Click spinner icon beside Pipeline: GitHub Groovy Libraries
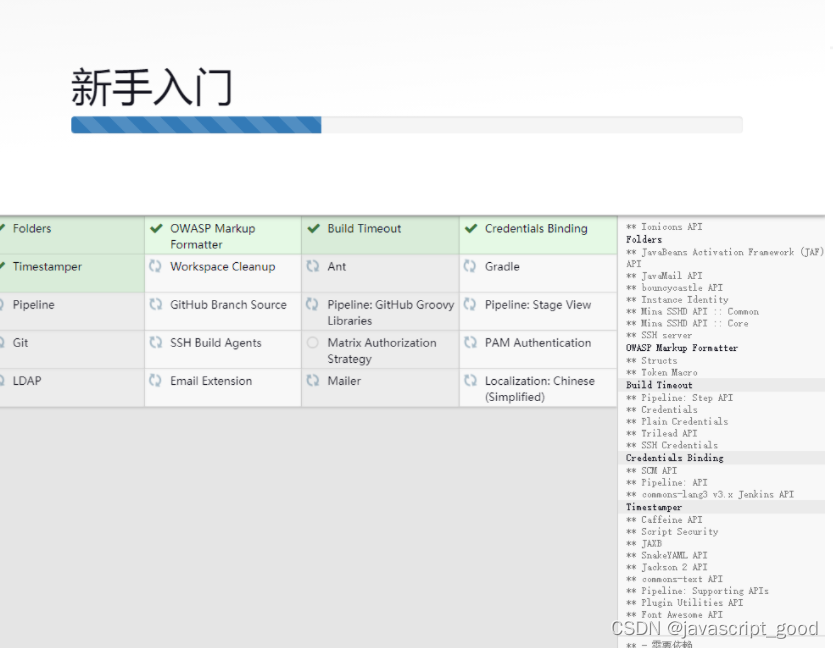The image size is (833, 648). tap(313, 304)
